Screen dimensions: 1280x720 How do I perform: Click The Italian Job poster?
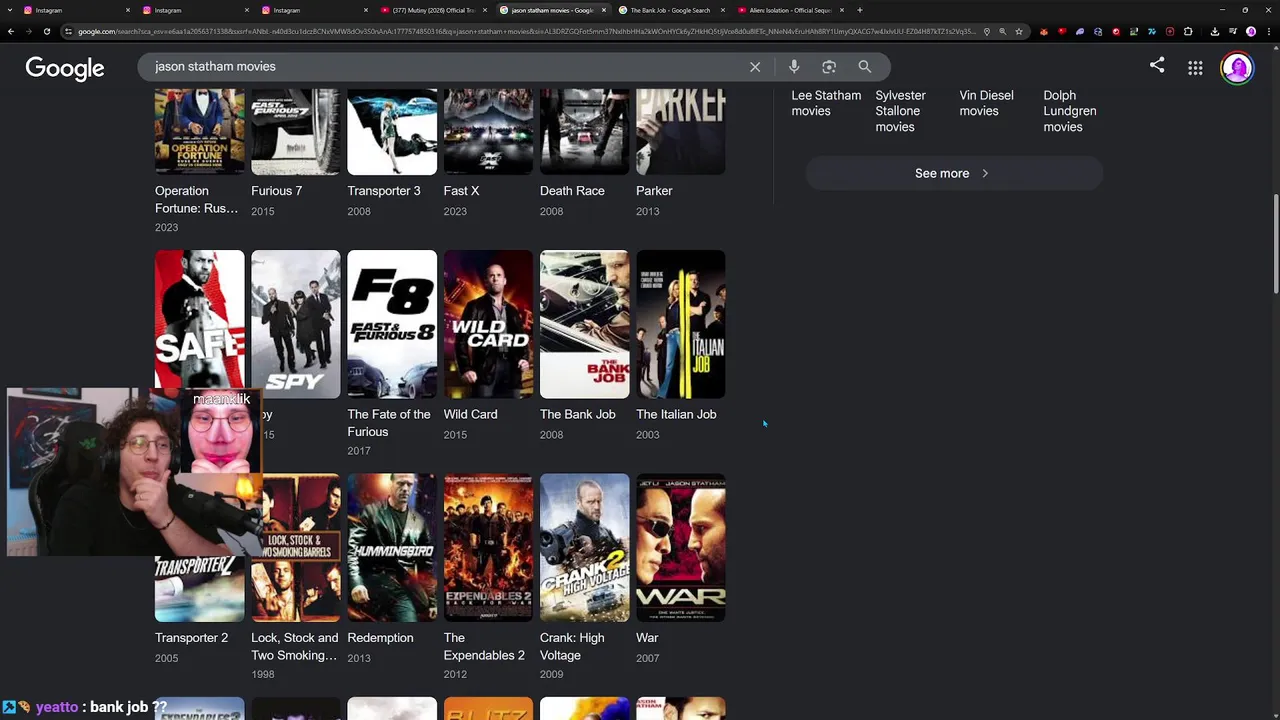(681, 324)
